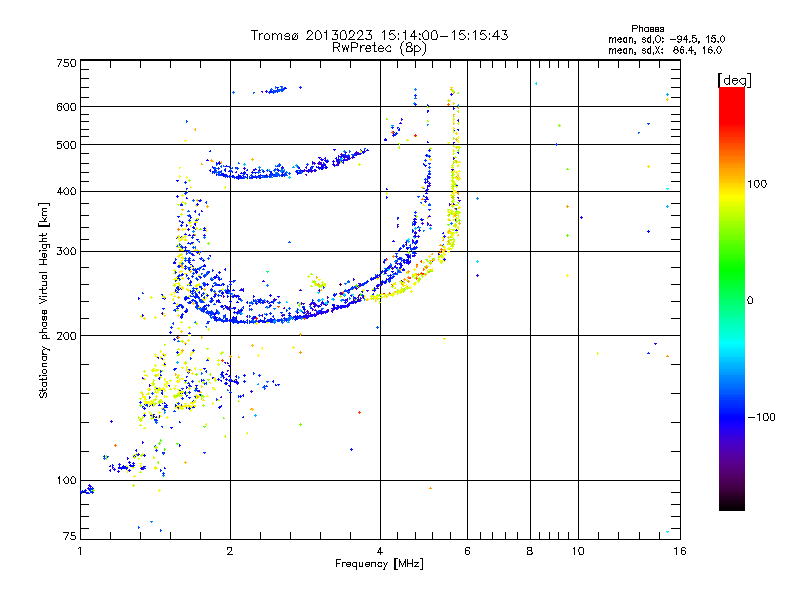Click the subtitle 'RwPretec (8p)'
Screen dimensions: 800x600
point(379,48)
